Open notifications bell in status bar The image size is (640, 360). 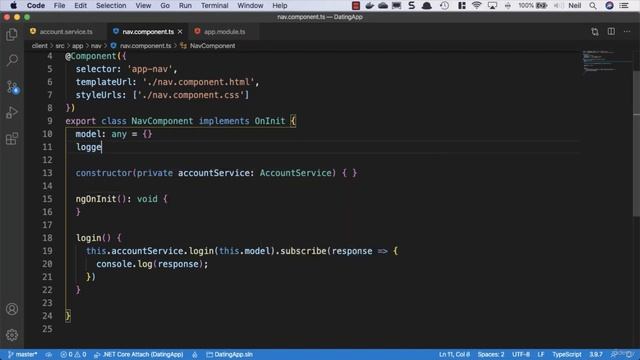click(629, 354)
